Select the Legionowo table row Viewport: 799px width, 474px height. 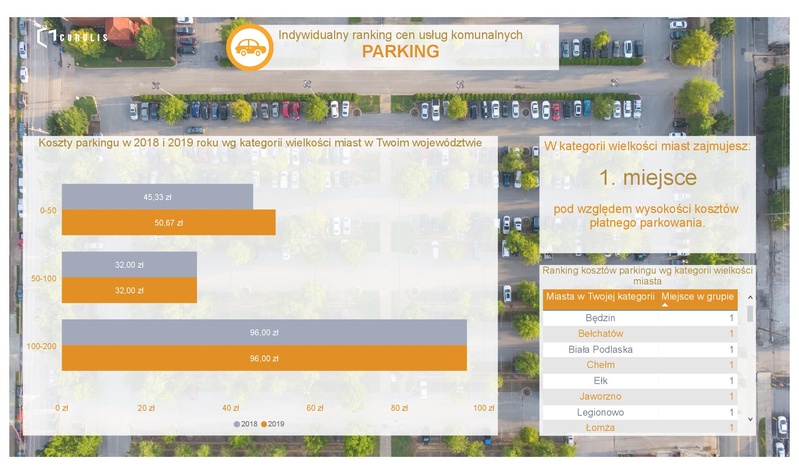point(600,412)
